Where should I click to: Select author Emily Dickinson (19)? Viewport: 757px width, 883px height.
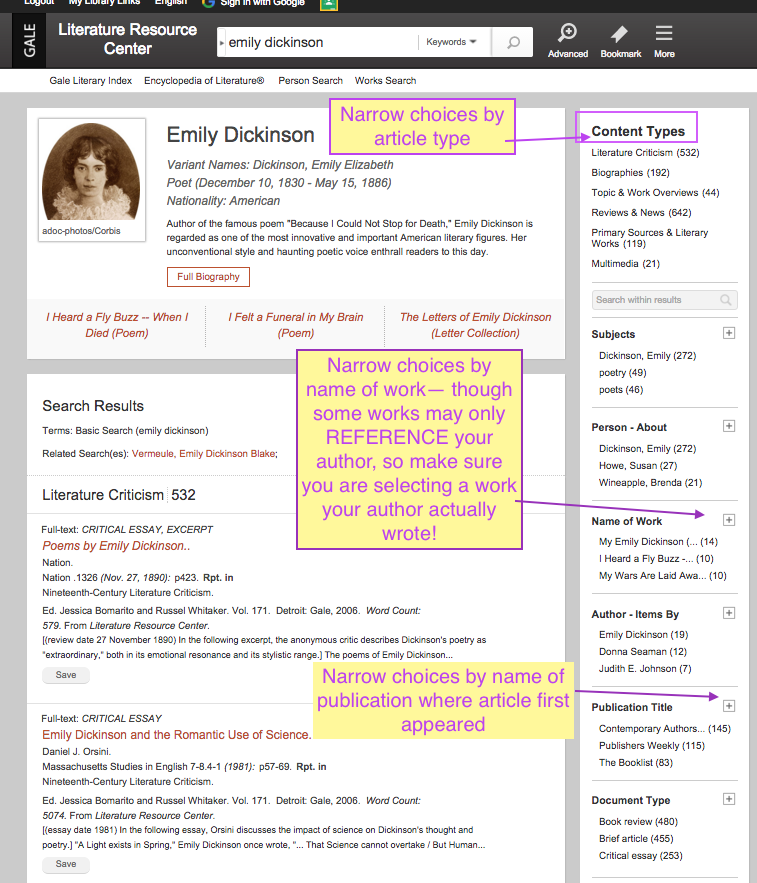[644, 634]
